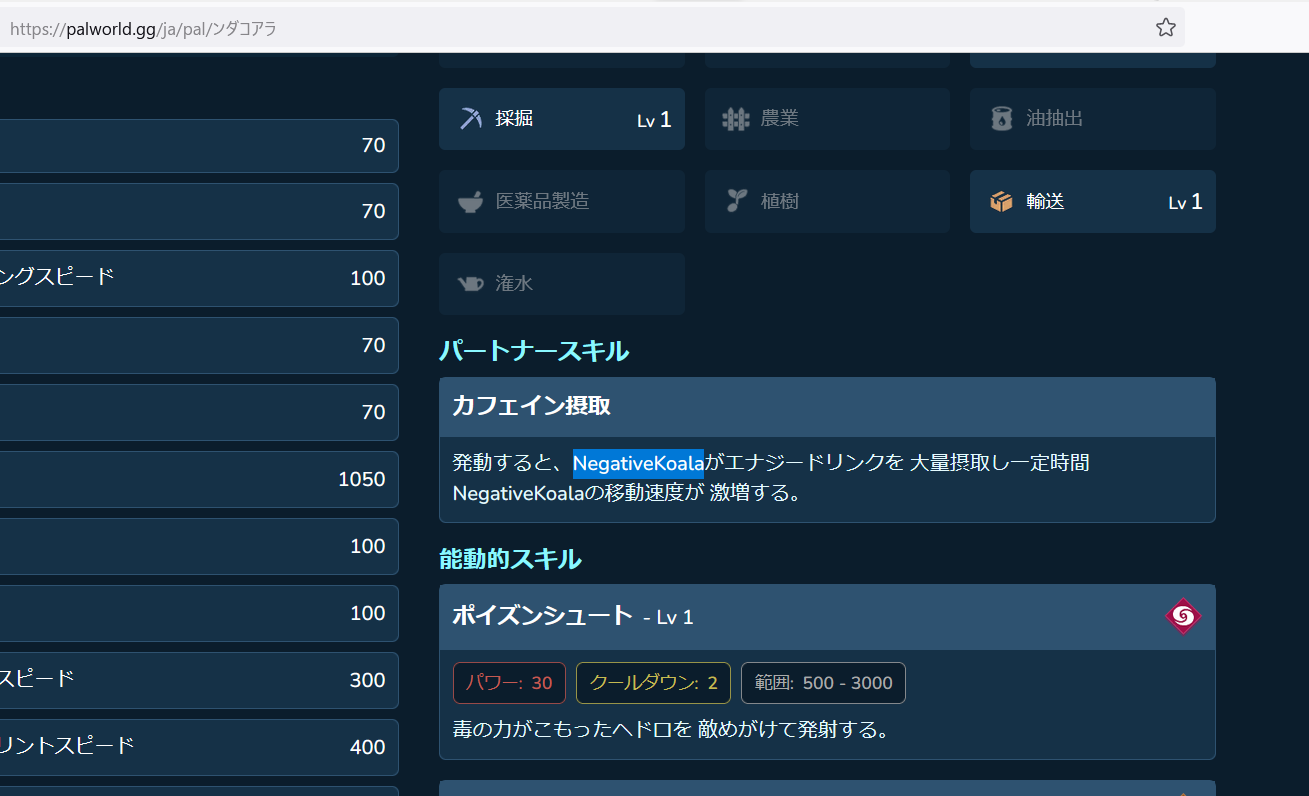Click the stat row showing 1050

tap(199, 479)
